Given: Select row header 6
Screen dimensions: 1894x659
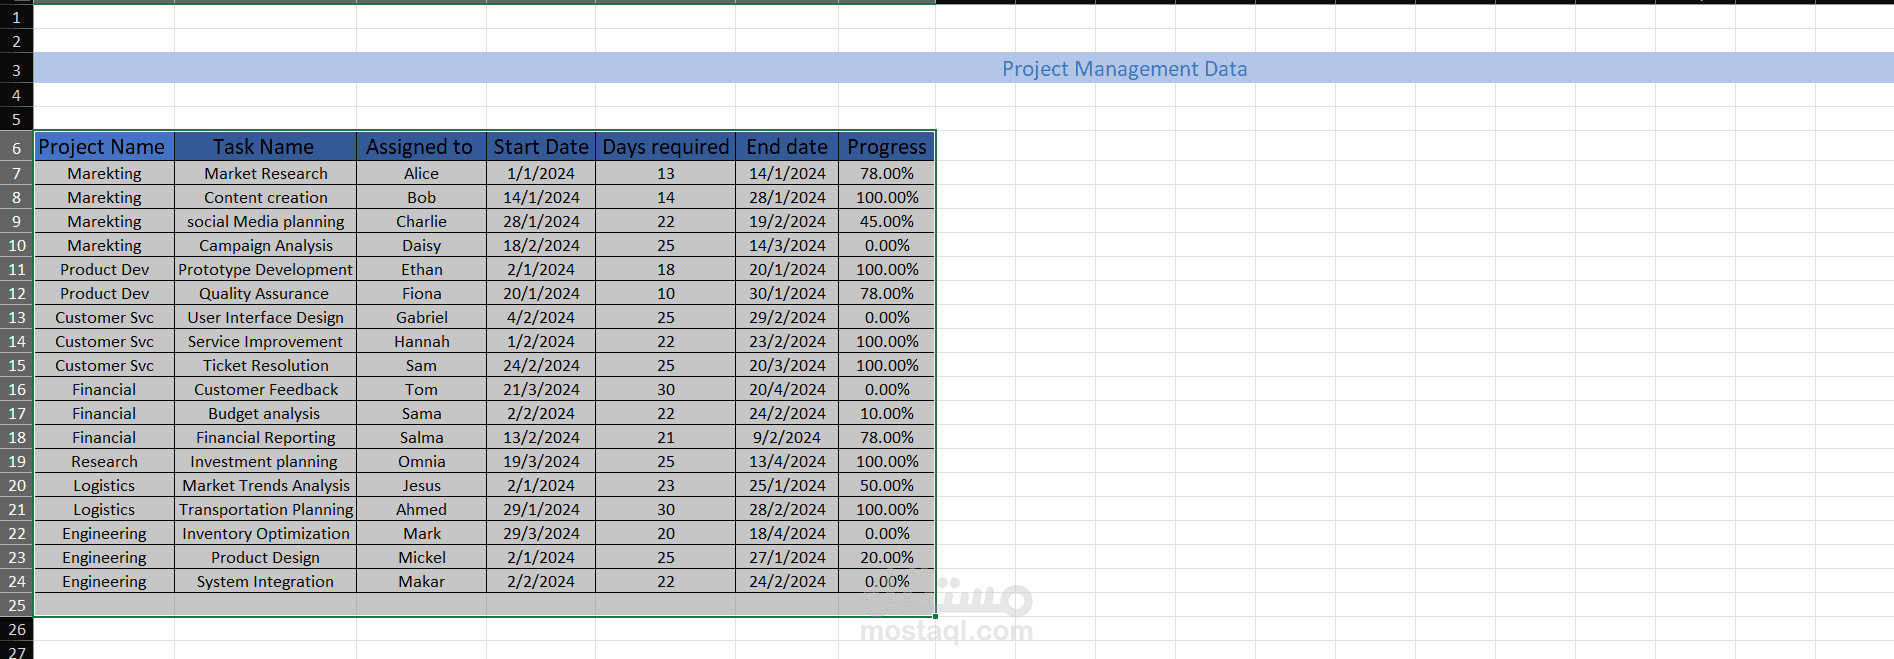Looking at the screenshot, I should click(16, 147).
